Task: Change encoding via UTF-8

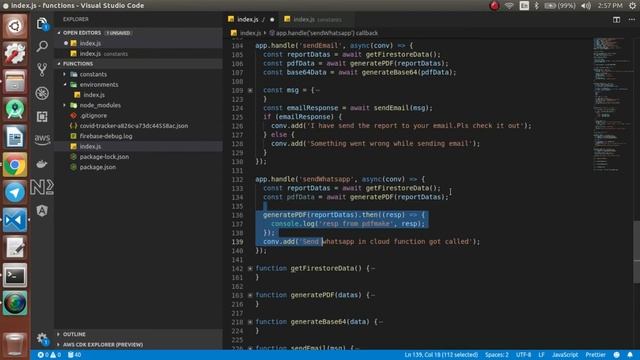Action: [x=523, y=355]
